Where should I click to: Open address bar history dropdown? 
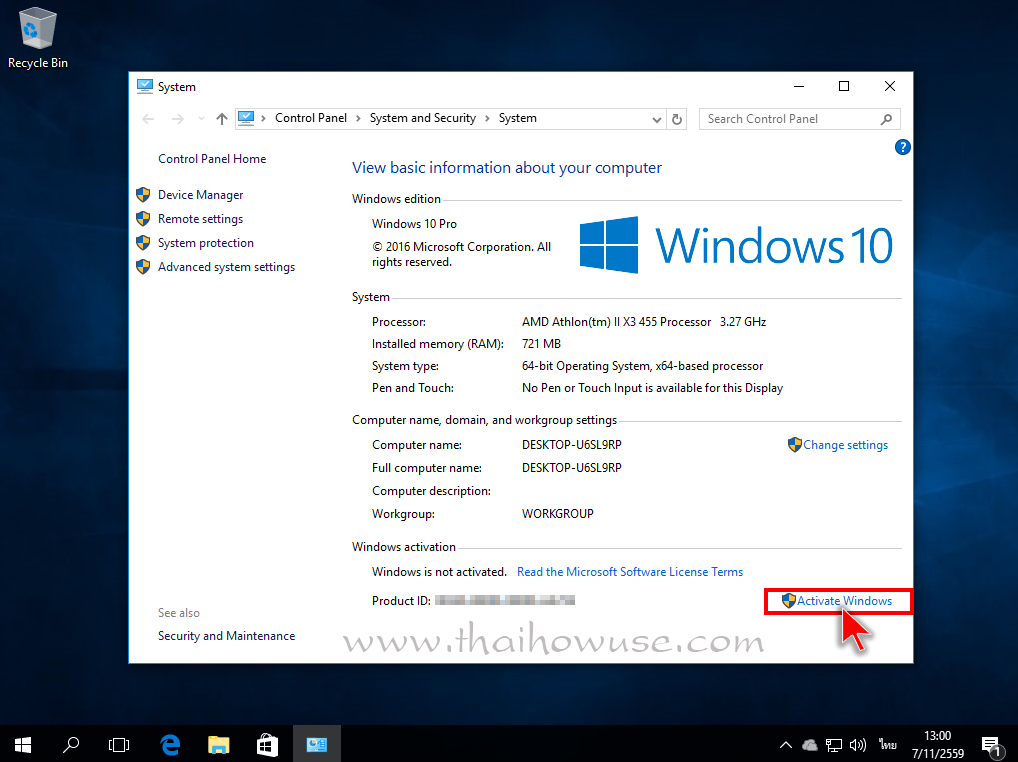click(656, 119)
